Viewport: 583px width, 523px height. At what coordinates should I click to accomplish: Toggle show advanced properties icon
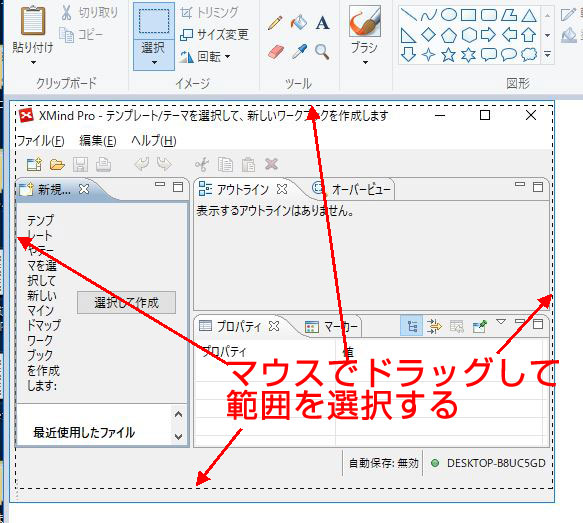tap(434, 326)
